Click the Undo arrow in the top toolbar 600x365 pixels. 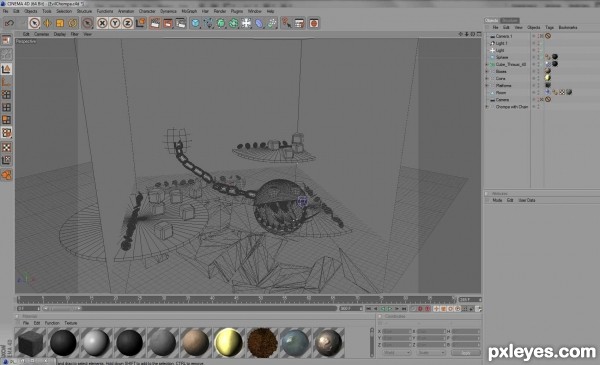pos(9,23)
